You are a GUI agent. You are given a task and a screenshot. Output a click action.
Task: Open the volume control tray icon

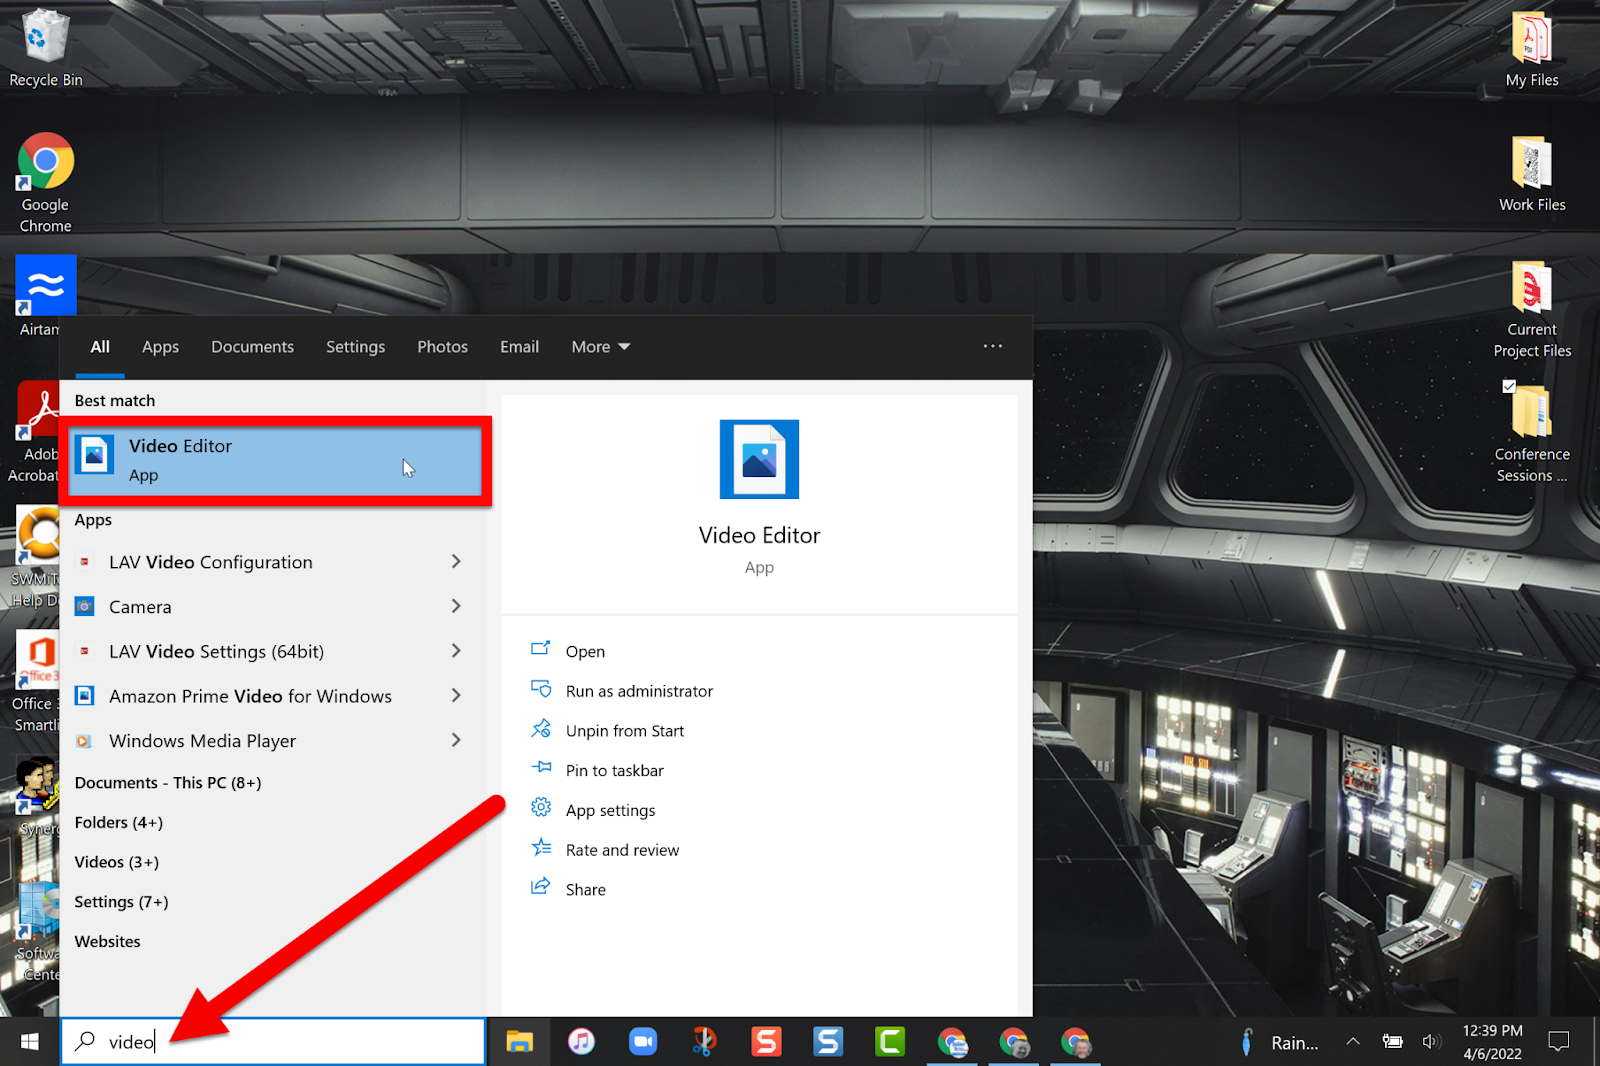pos(1431,1042)
